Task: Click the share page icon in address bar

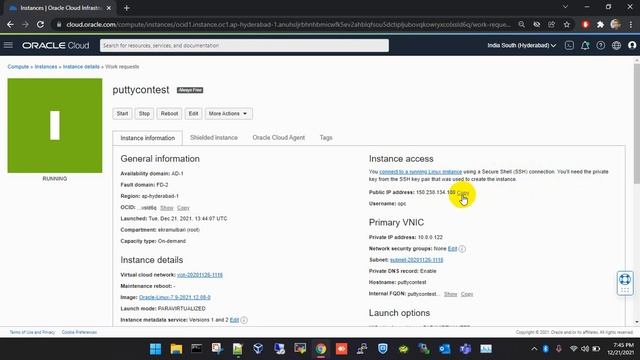Action: (551, 24)
